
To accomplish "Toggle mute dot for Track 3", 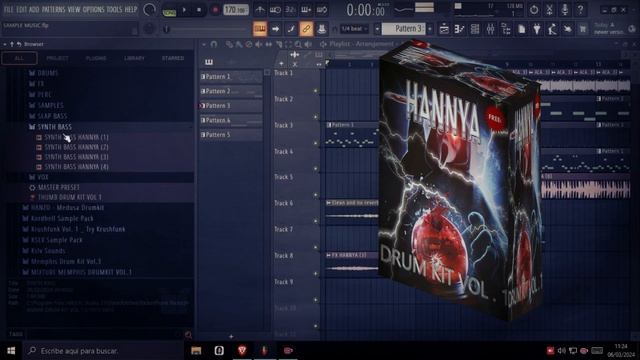I will tap(316, 143).
